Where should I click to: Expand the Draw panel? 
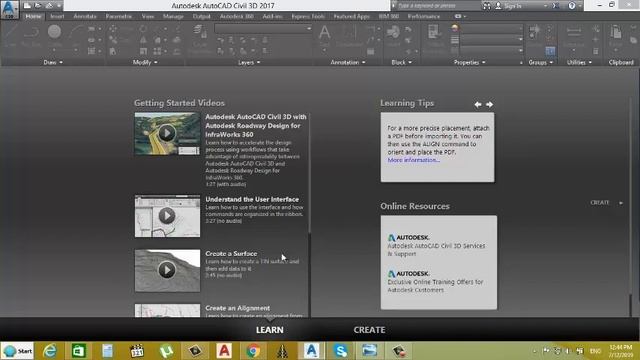click(x=53, y=62)
